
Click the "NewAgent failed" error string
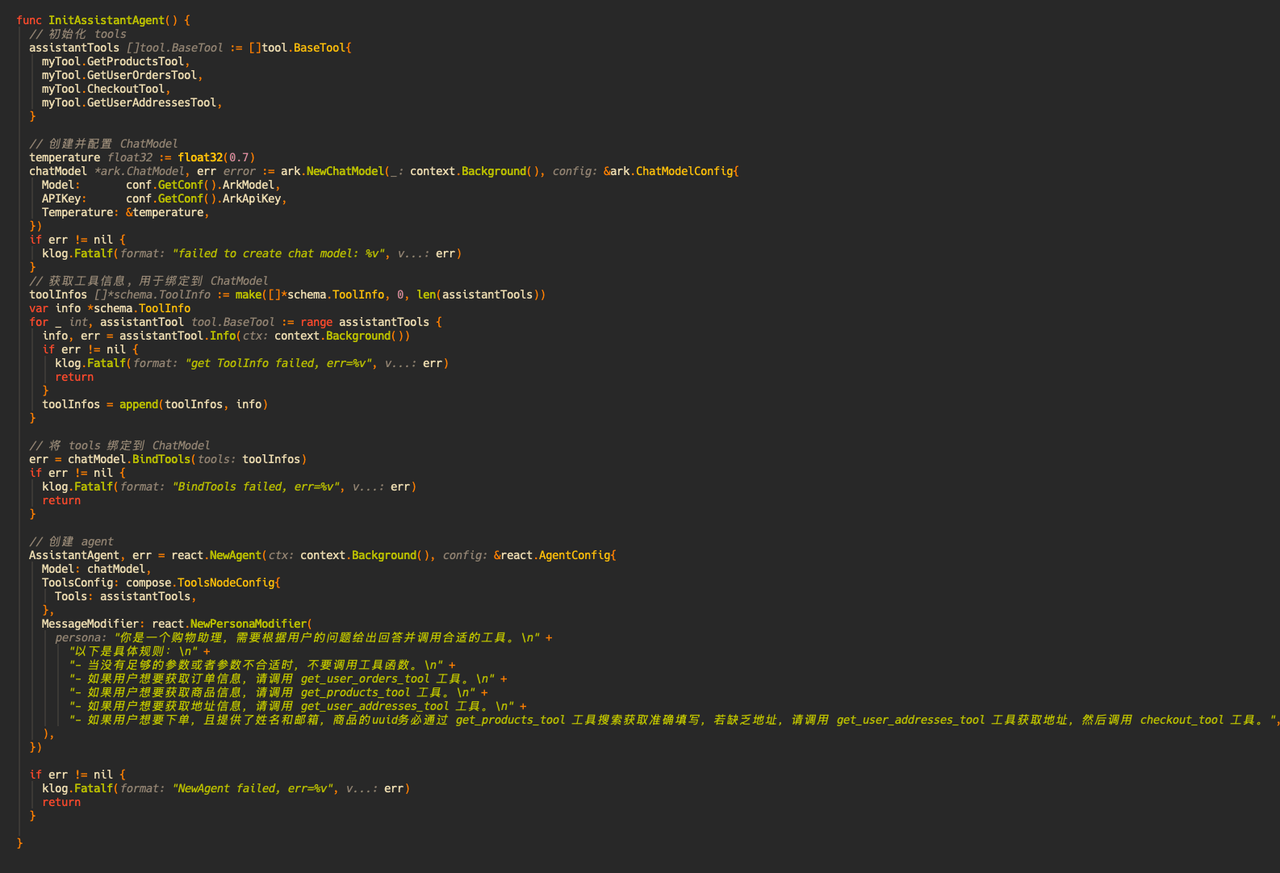tap(255, 788)
